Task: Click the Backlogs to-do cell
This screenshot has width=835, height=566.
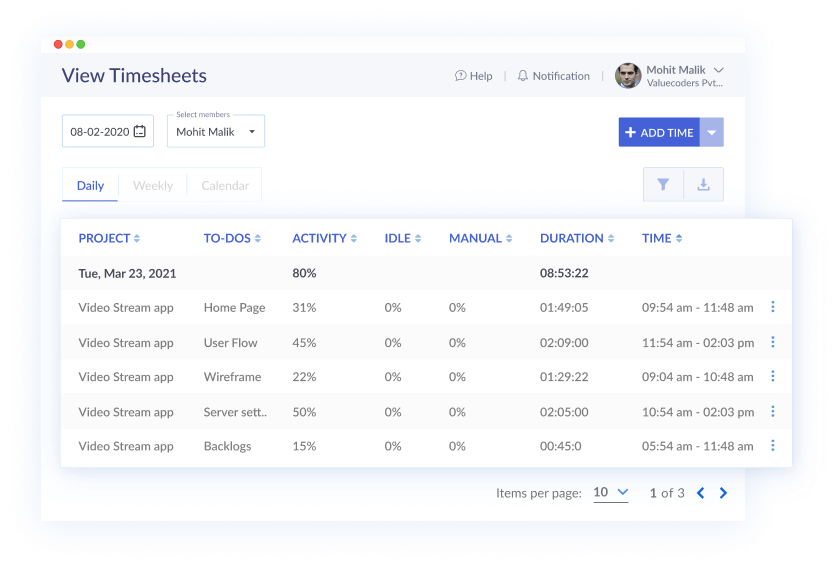Action: pos(227,446)
